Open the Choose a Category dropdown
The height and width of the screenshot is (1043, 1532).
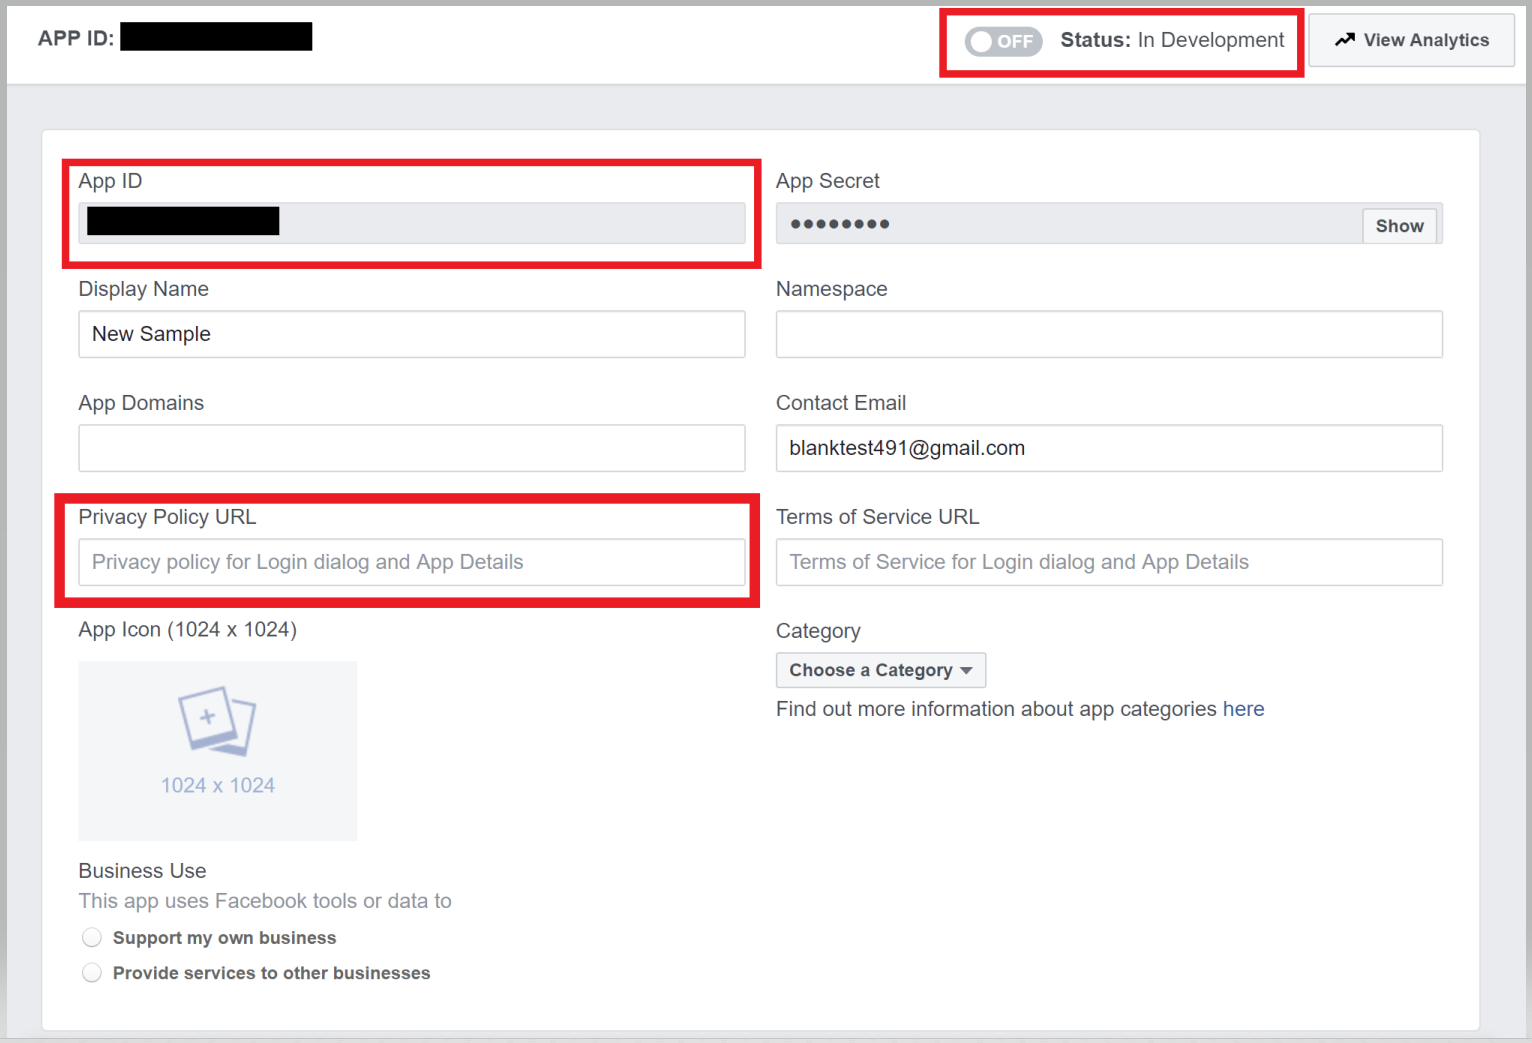[881, 670]
